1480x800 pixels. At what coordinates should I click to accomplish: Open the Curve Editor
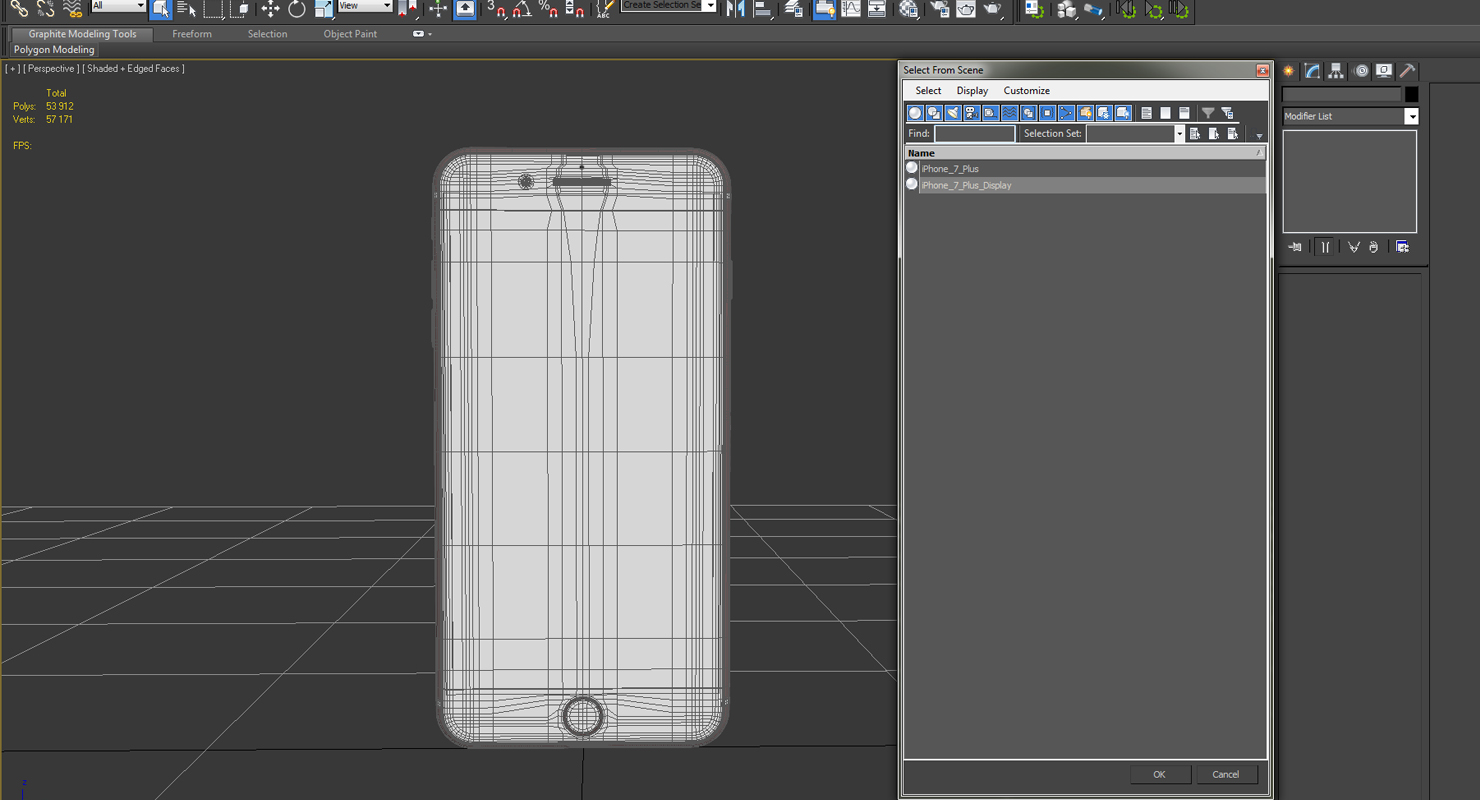pyautogui.click(x=851, y=9)
